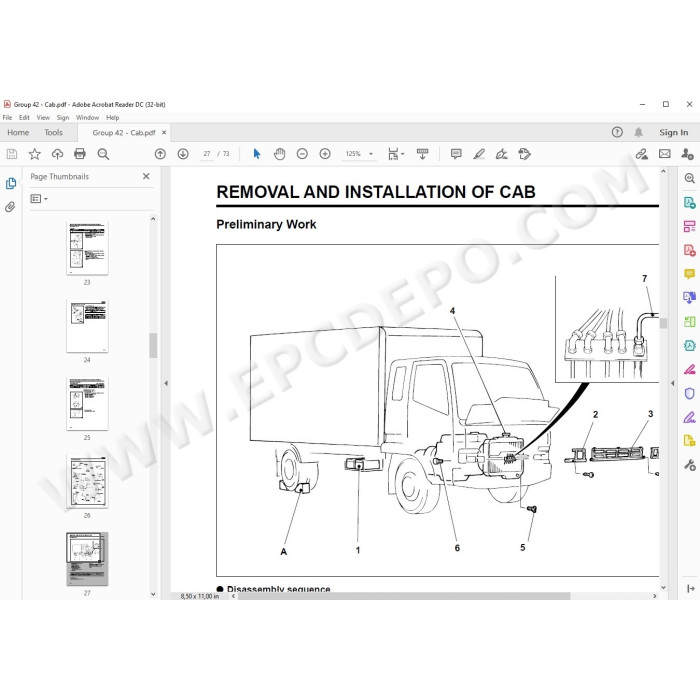Open the Find text search tool
Screen dimensions: 700x700
pyautogui.click(x=103, y=154)
